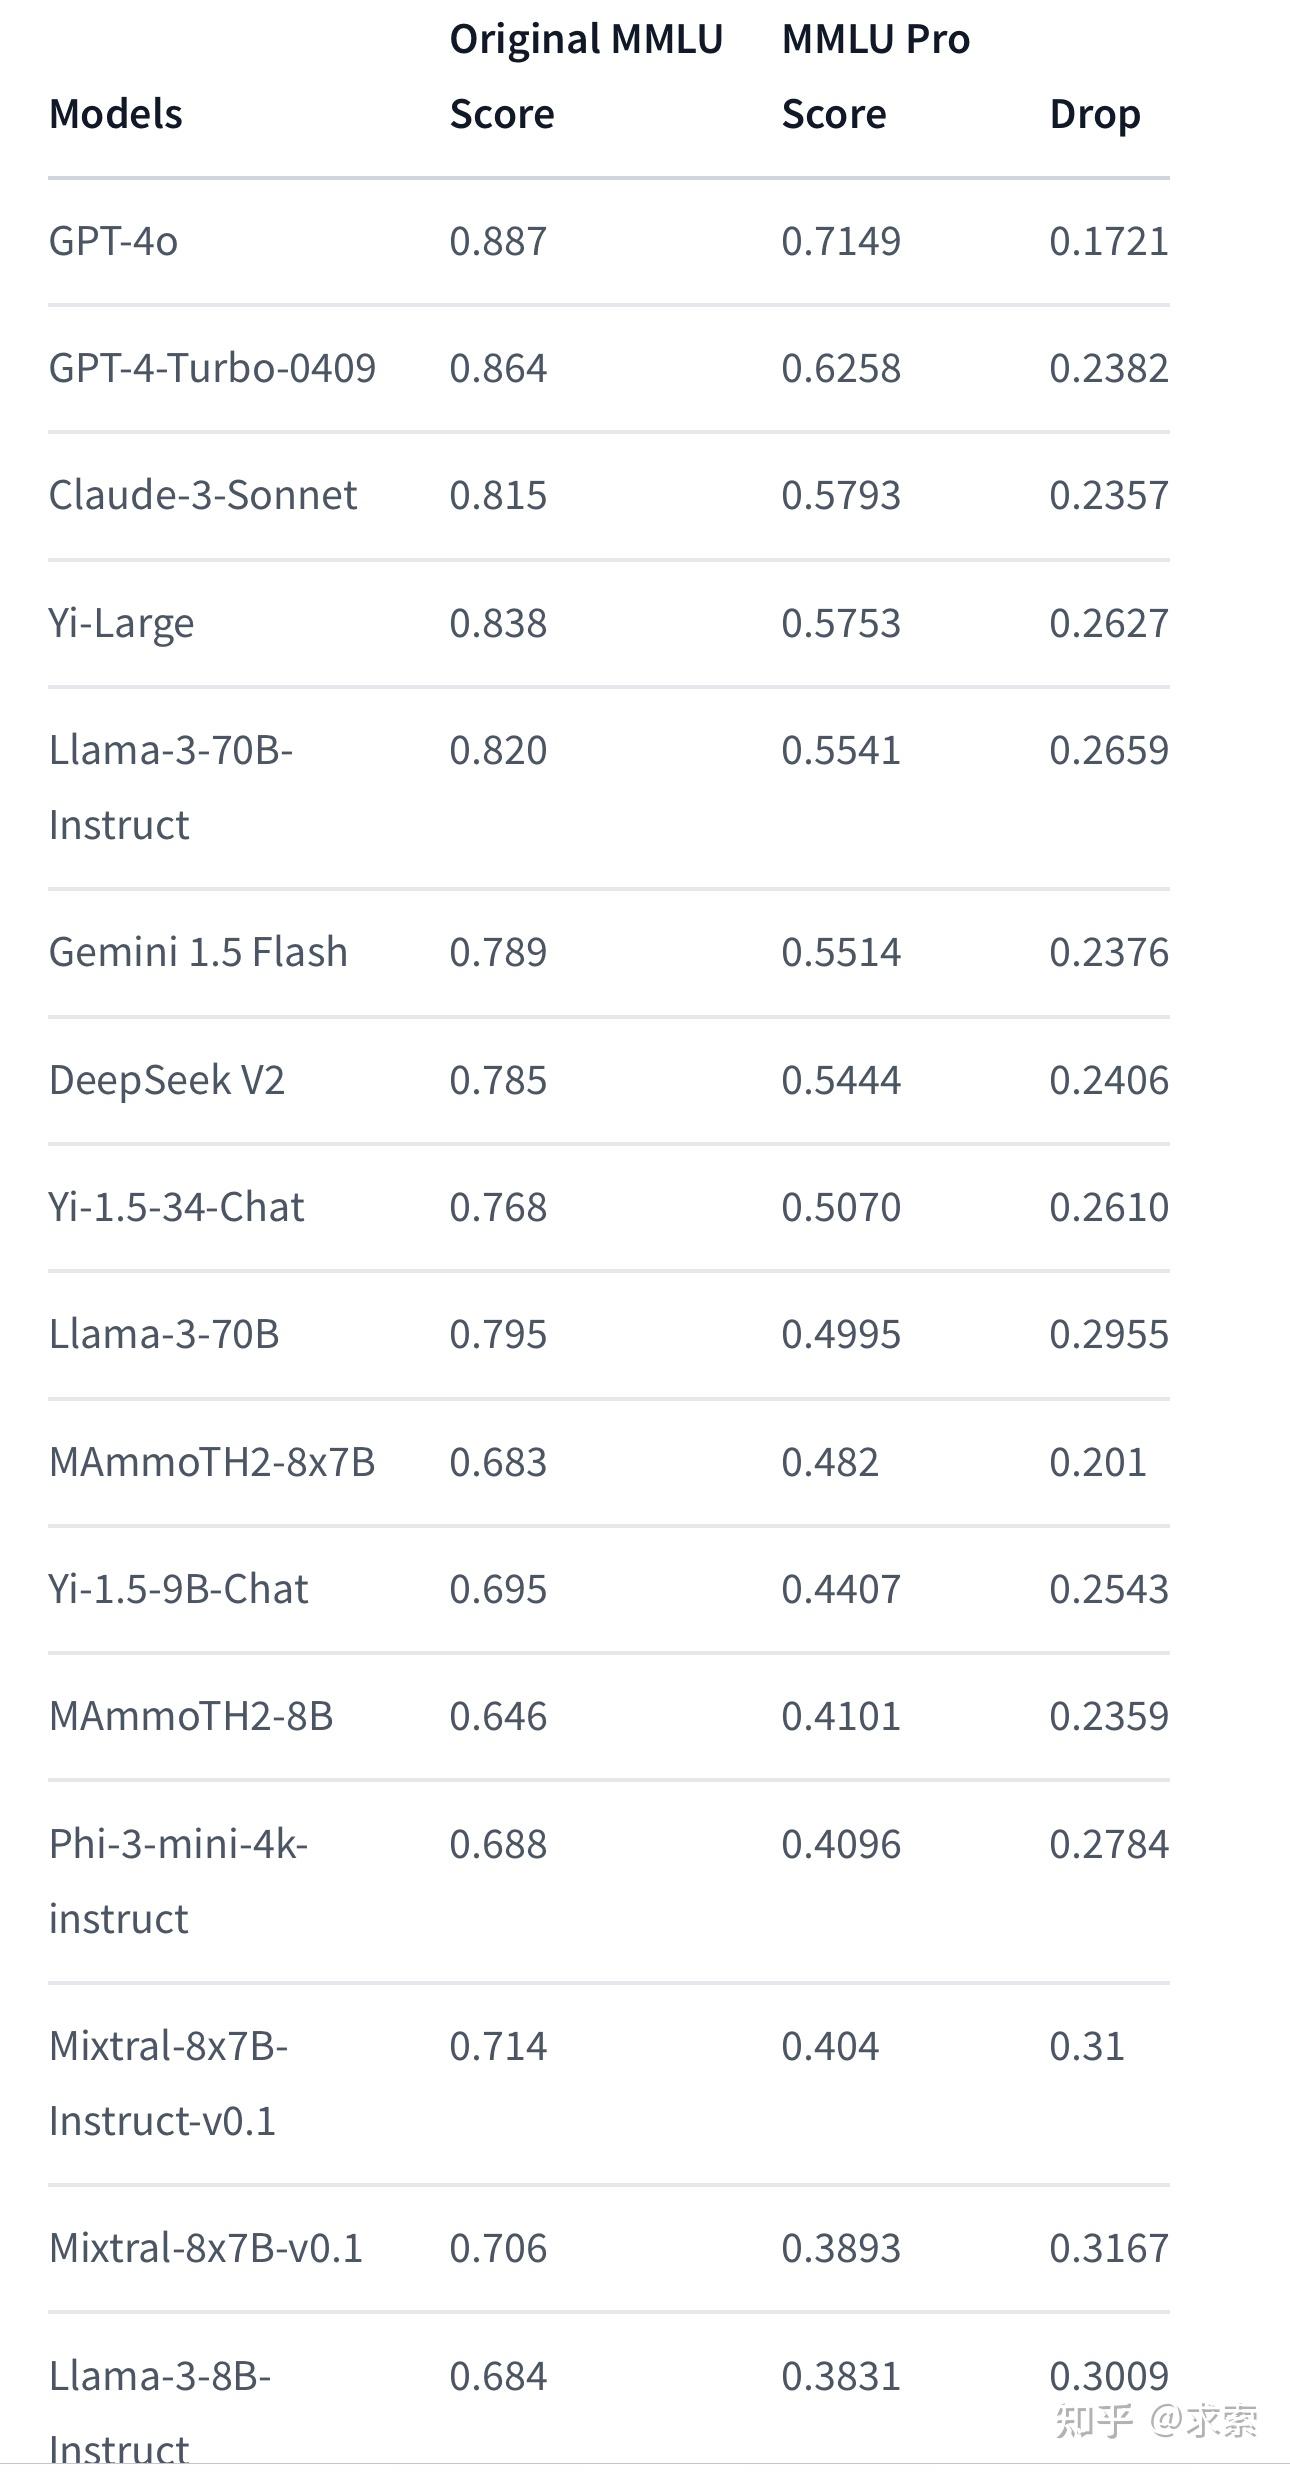Image resolution: width=1290 pixels, height=2472 pixels.
Task: Select the GPT-4-Turbo-0409 row label
Action: point(212,368)
